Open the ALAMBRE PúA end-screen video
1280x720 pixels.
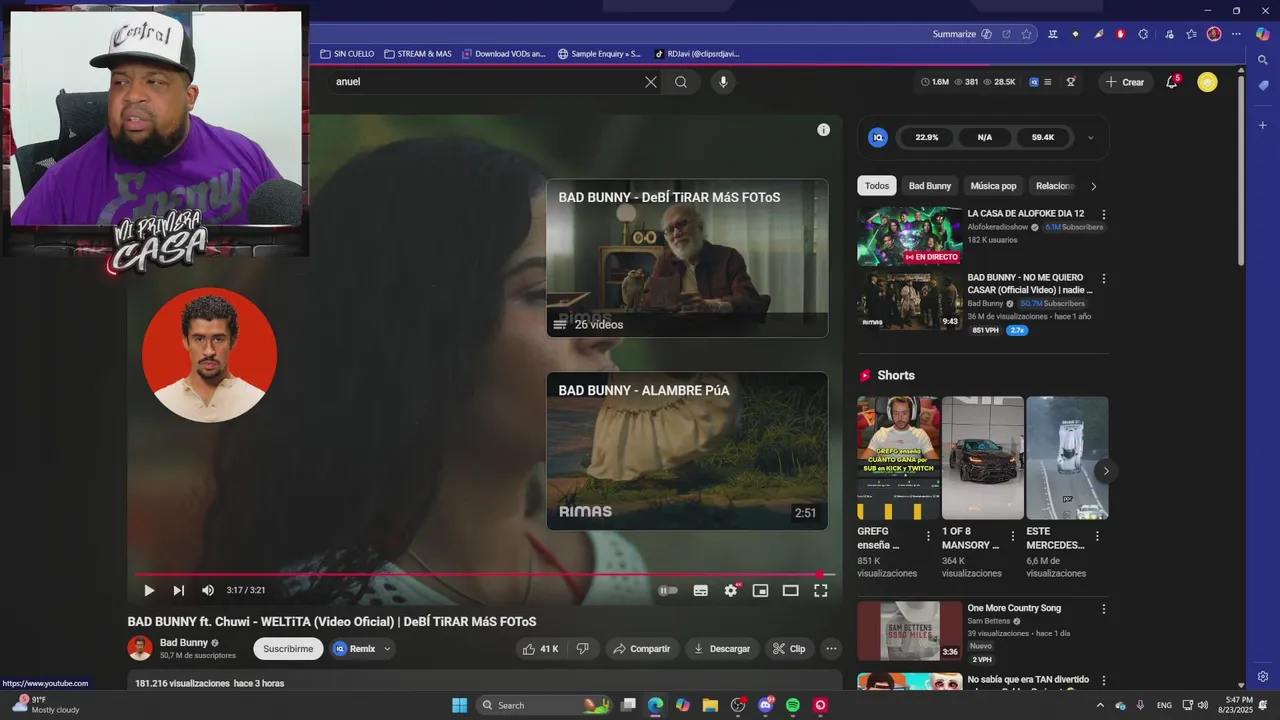[687, 451]
